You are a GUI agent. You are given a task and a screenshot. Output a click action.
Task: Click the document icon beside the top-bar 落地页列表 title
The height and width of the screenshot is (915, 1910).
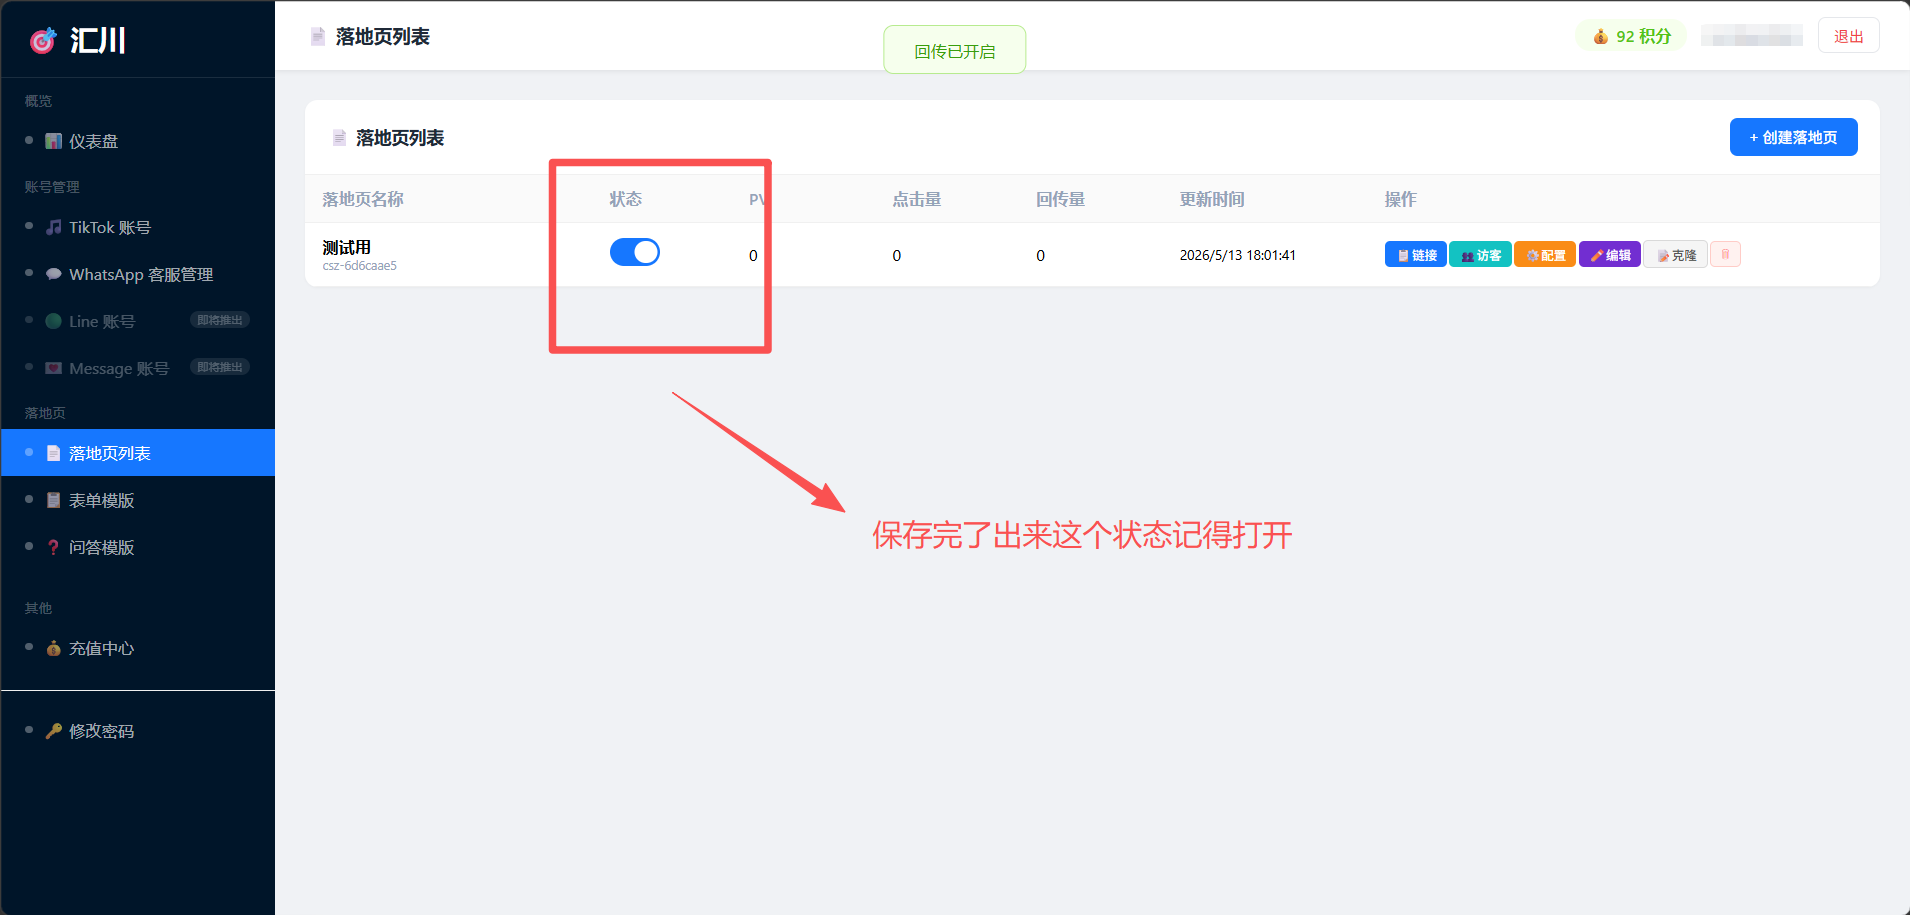(318, 37)
